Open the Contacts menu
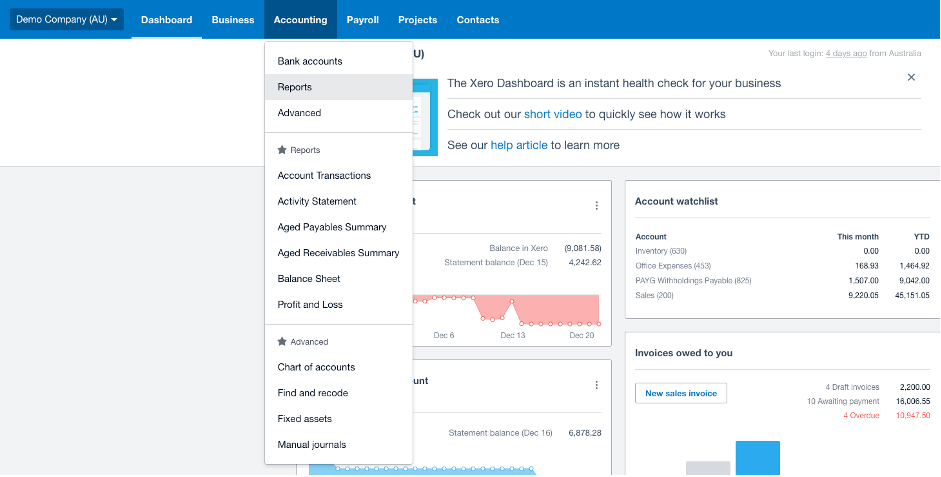941x477 pixels. click(478, 20)
